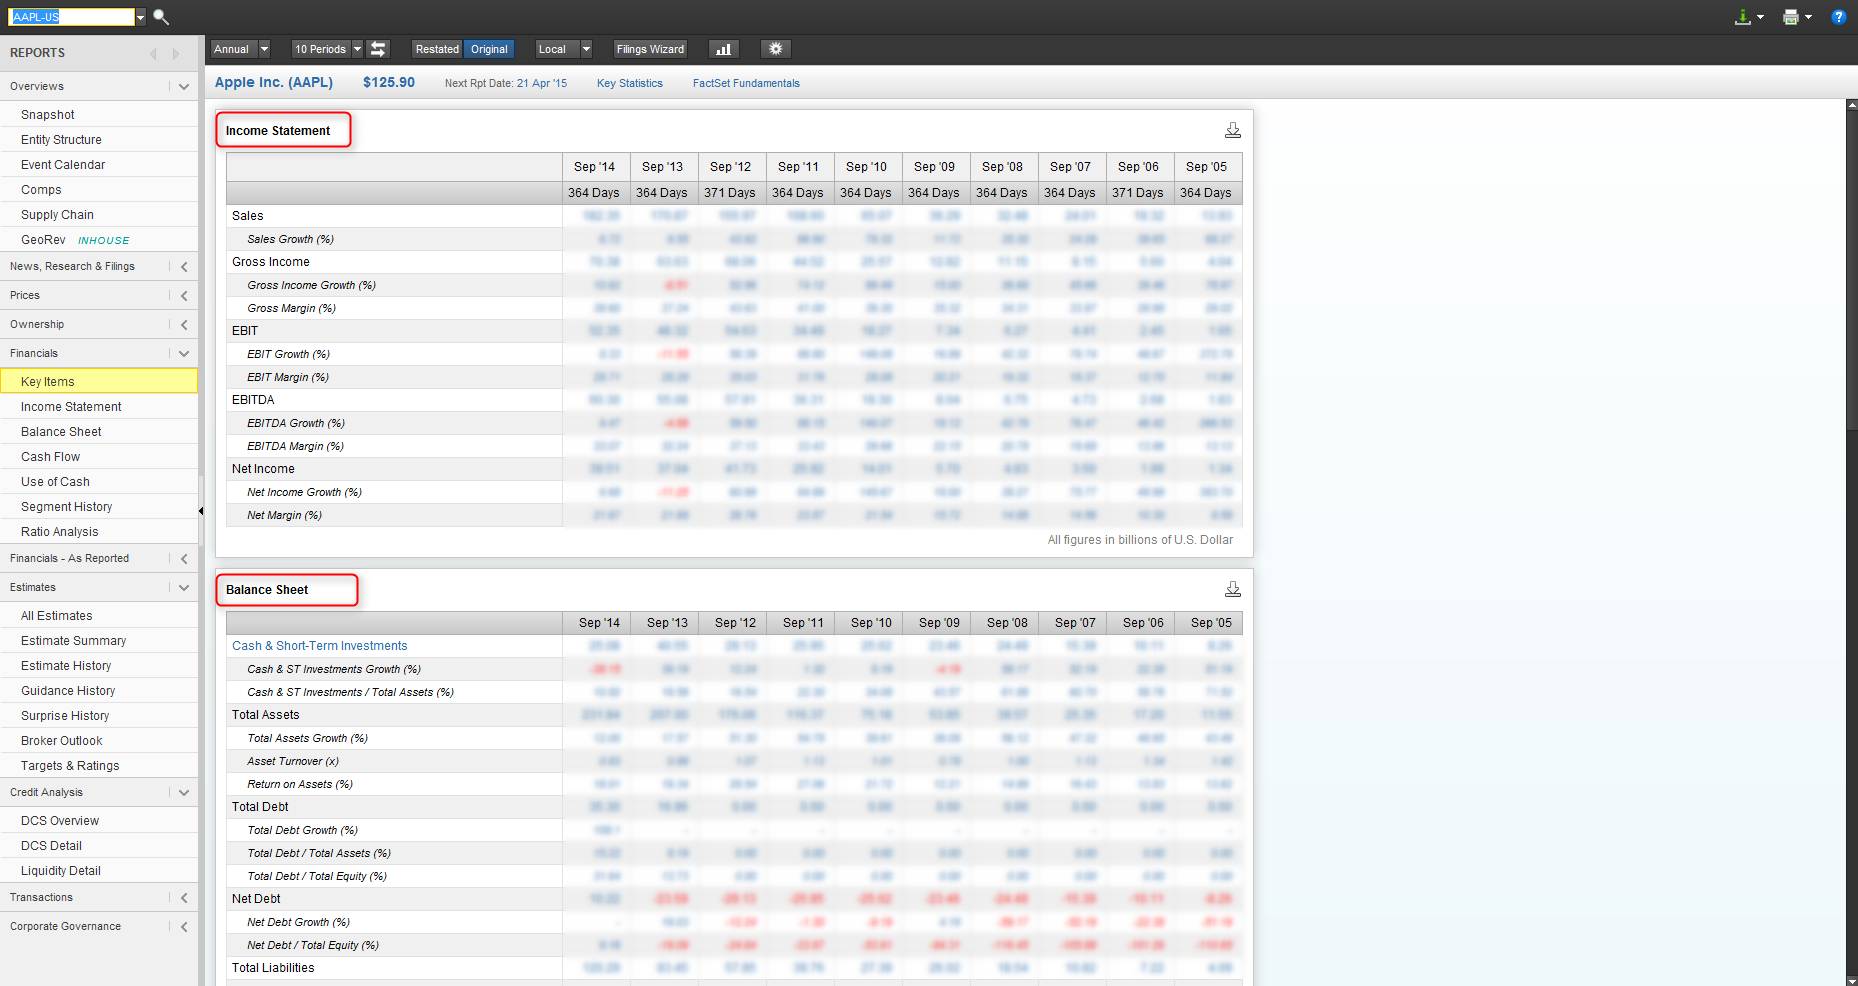Switch to Original figures

[x=489, y=49]
